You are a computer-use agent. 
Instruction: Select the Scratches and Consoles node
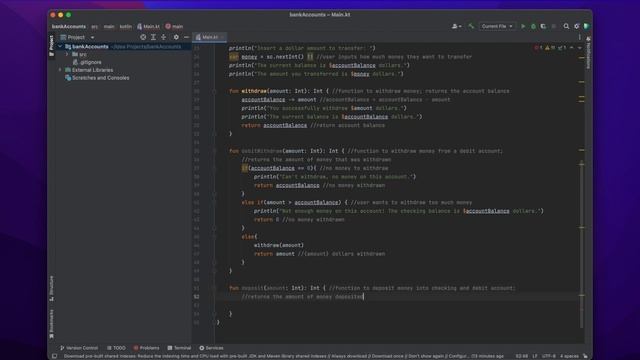97,78
